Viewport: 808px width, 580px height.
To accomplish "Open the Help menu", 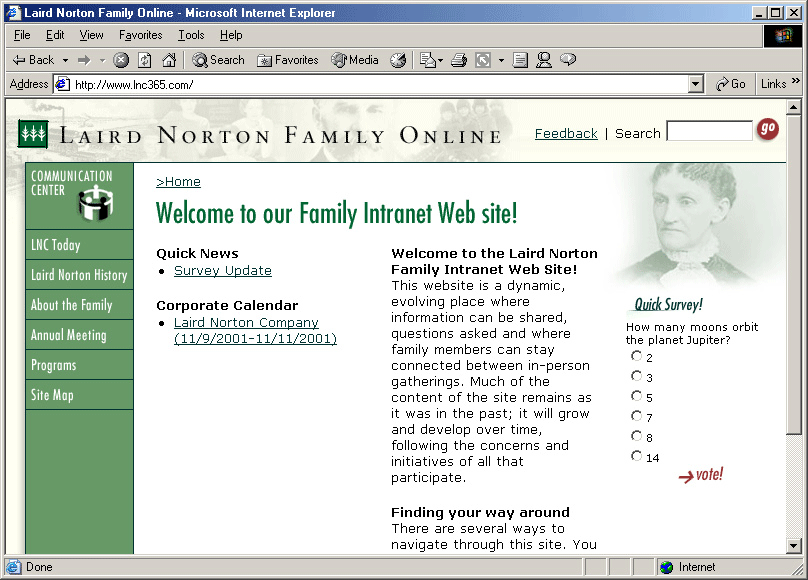I will (231, 35).
